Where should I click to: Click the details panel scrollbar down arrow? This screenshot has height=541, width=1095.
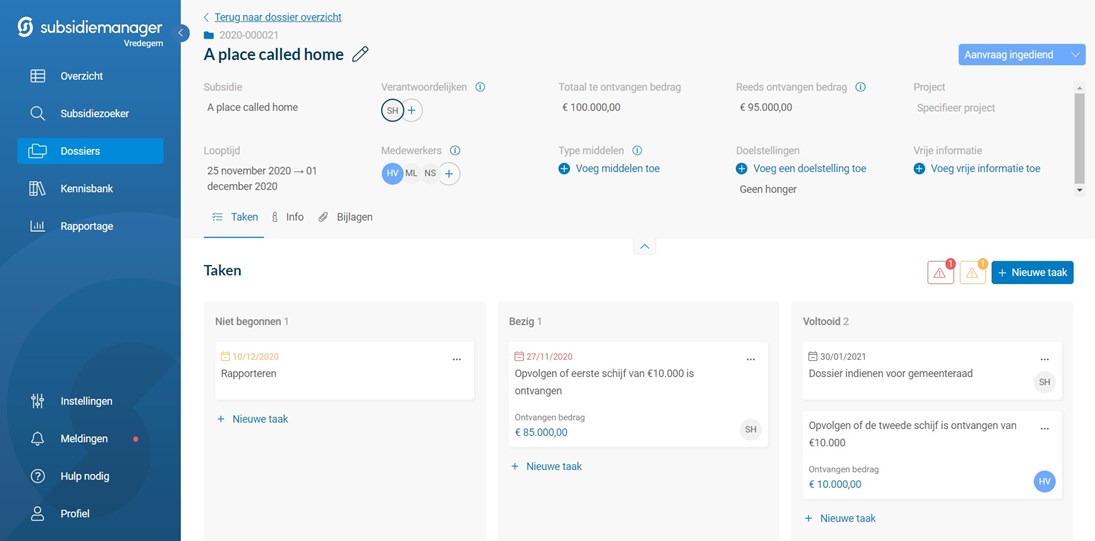point(1079,189)
